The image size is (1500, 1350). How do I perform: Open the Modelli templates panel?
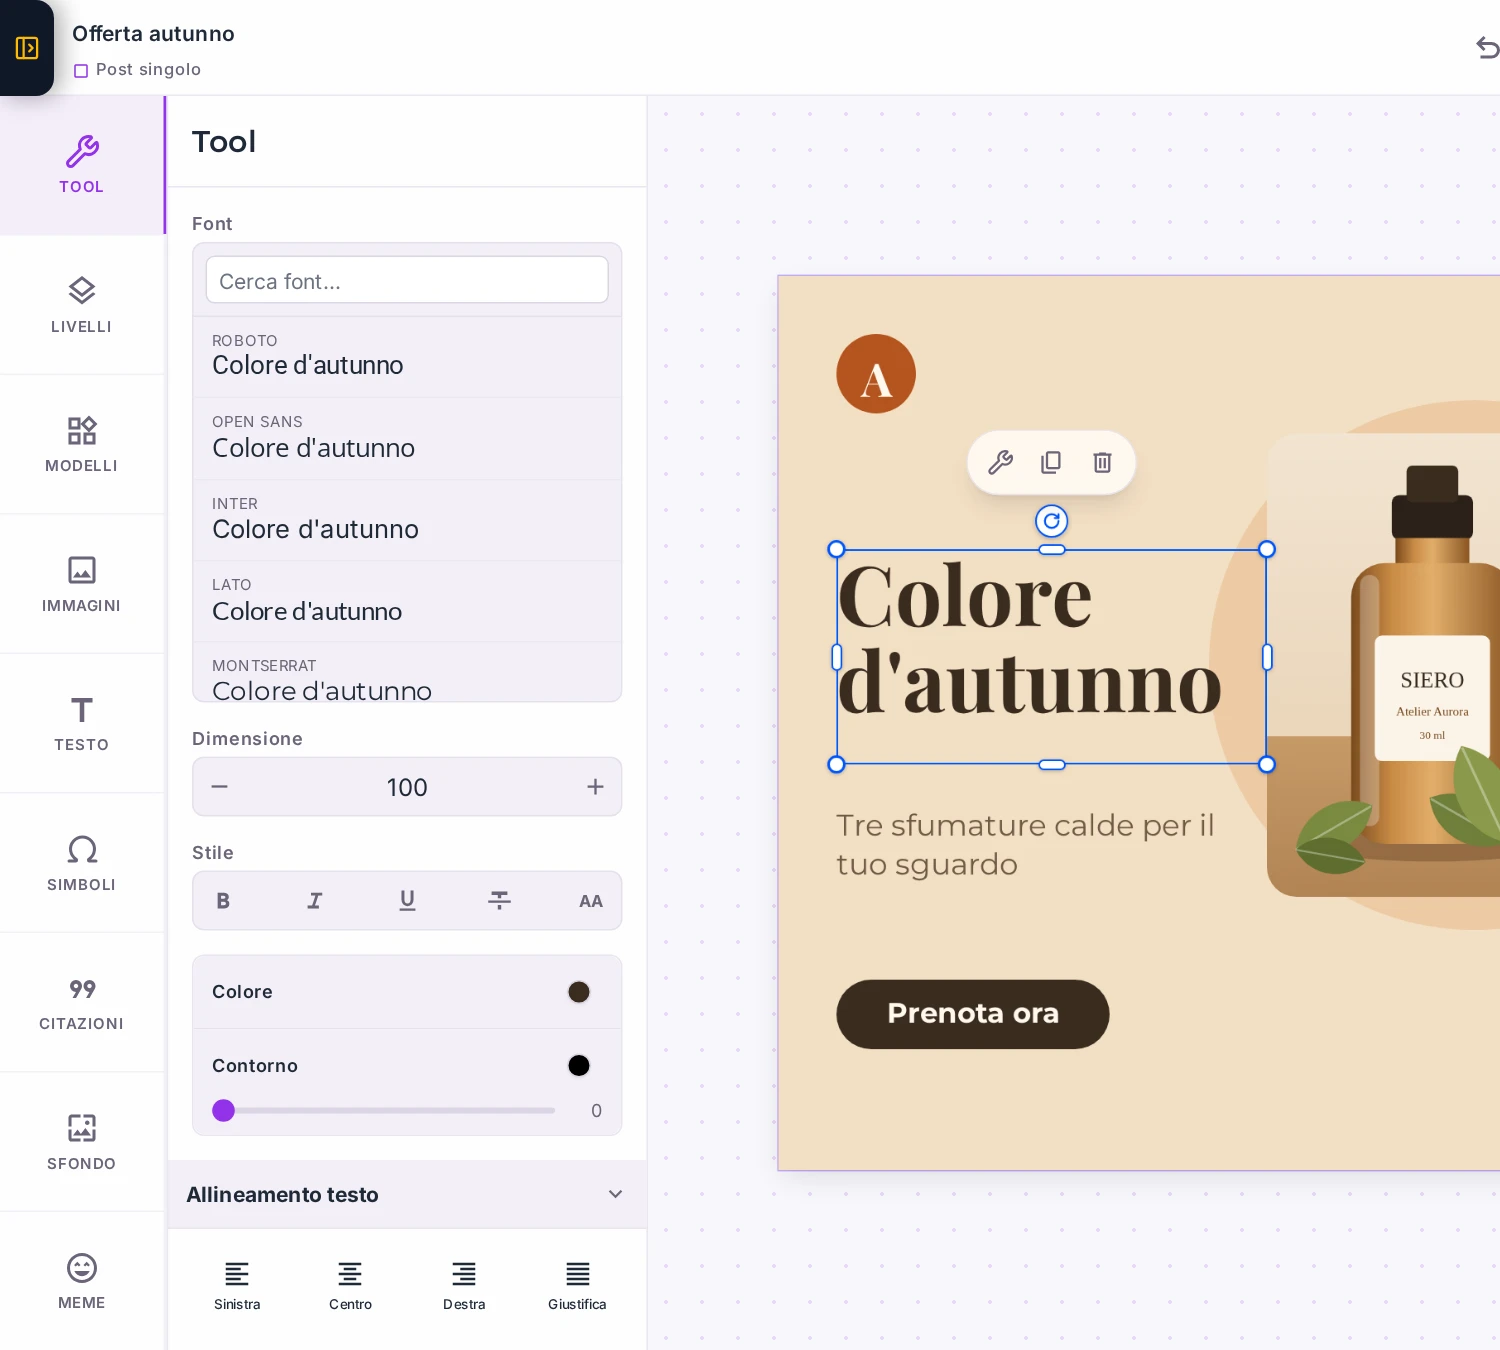click(x=82, y=444)
